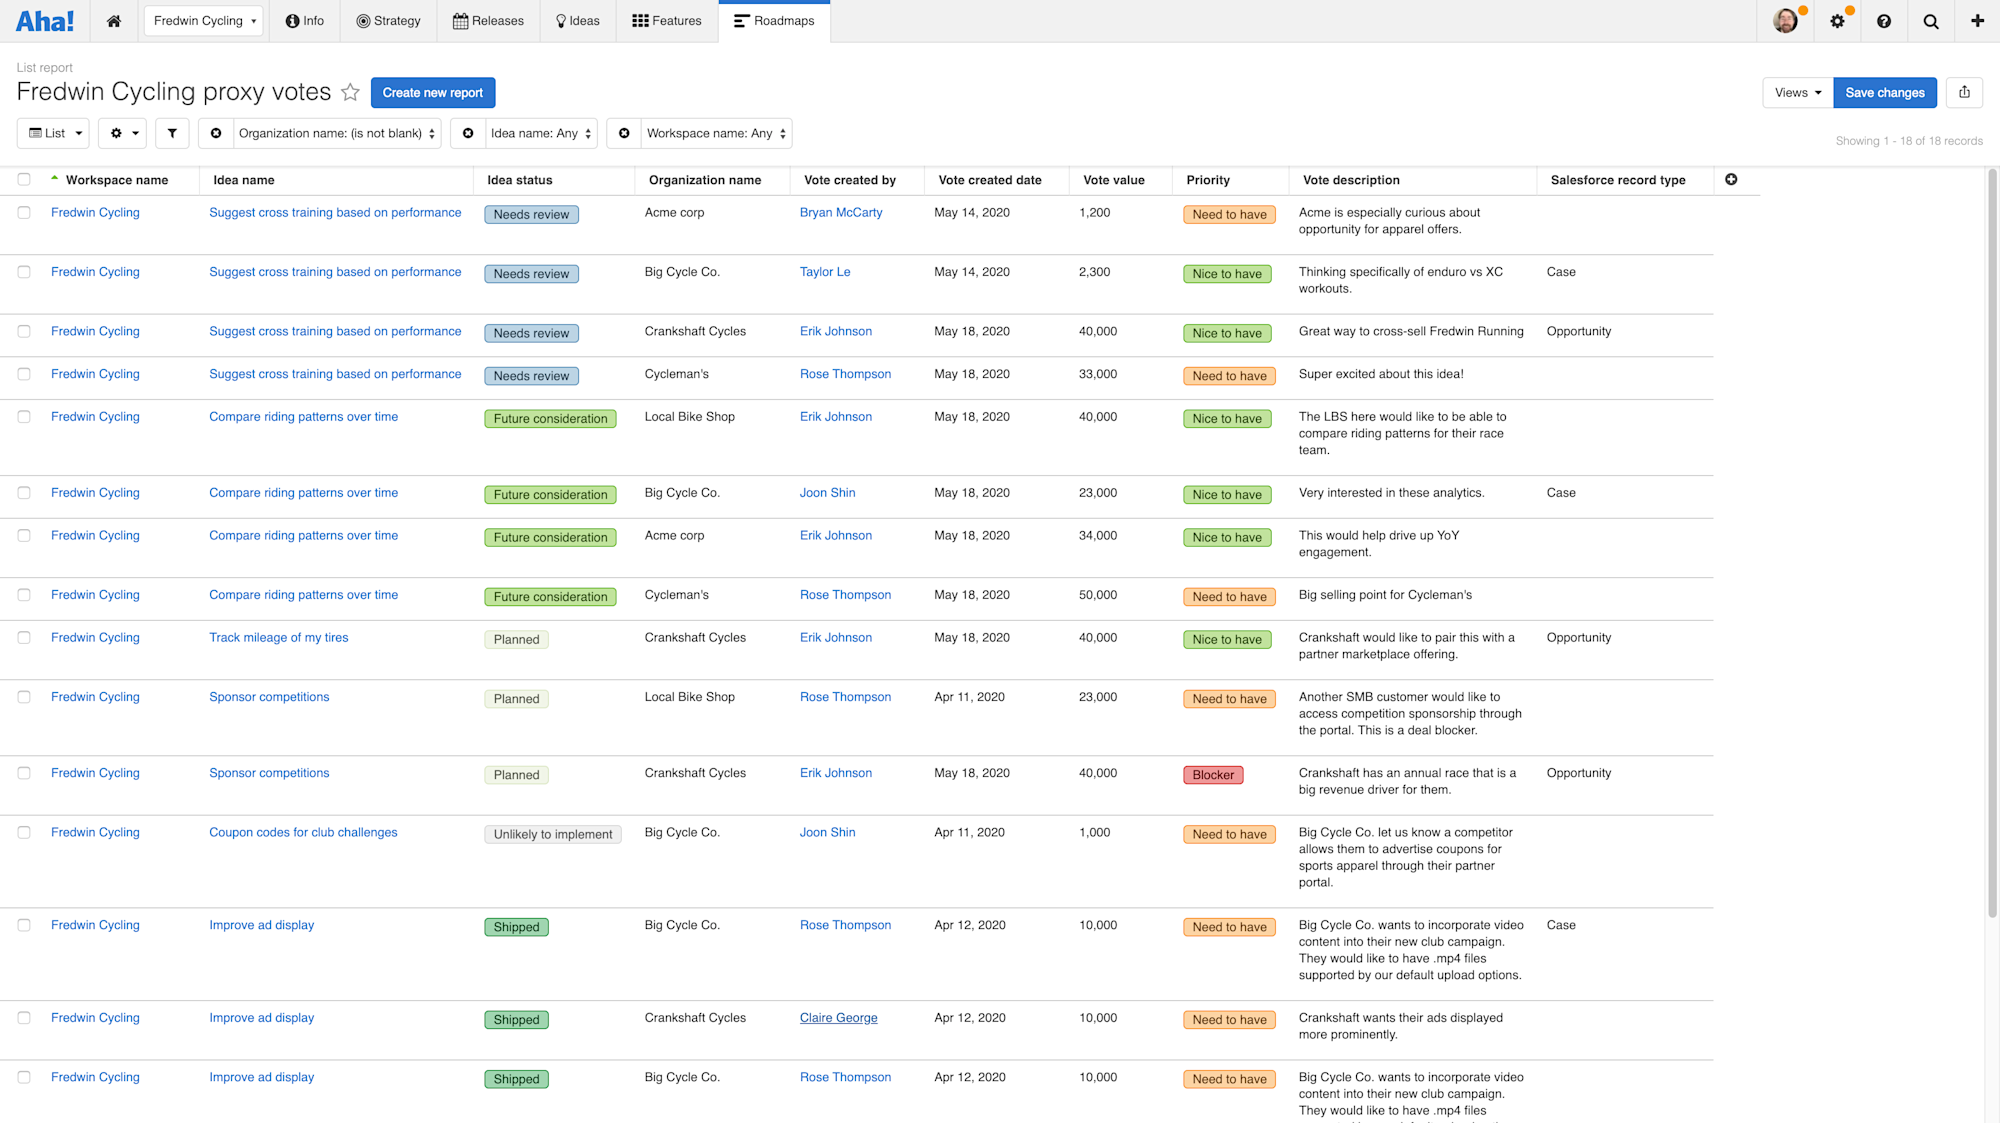The image size is (2000, 1123).
Task: Click the plus icon to create something new
Action: [1977, 20]
